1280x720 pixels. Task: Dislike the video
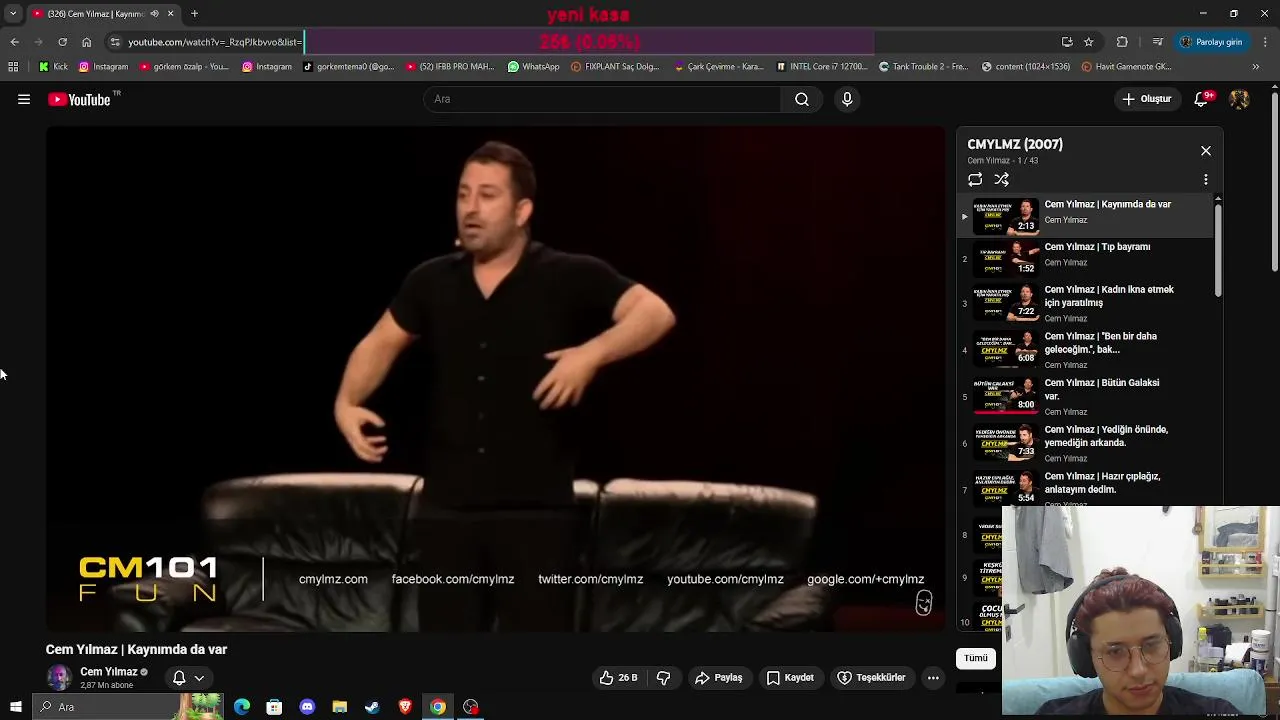[664, 678]
